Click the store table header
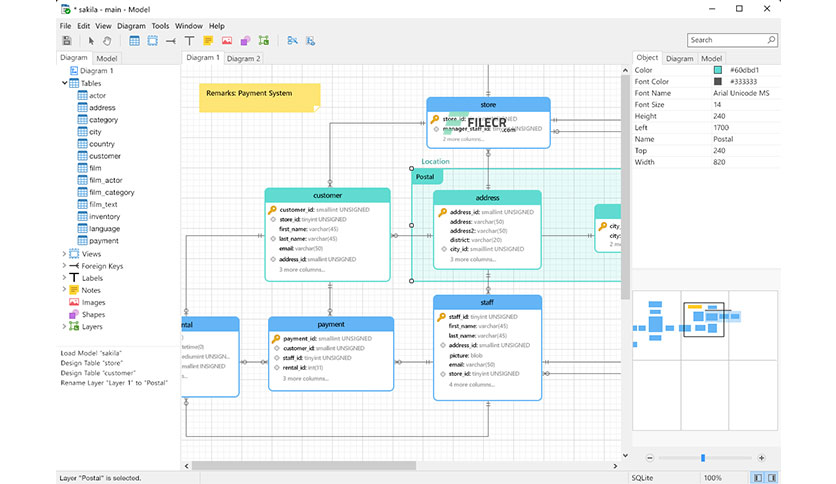Viewport: 836px width, 484px height. click(488, 104)
